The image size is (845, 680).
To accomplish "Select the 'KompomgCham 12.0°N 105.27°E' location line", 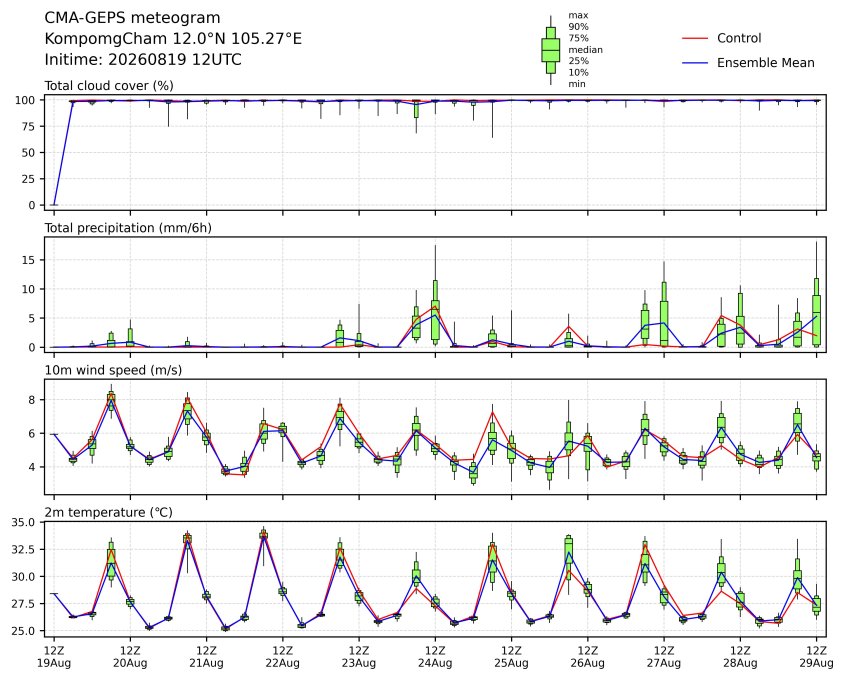I will tap(173, 39).
